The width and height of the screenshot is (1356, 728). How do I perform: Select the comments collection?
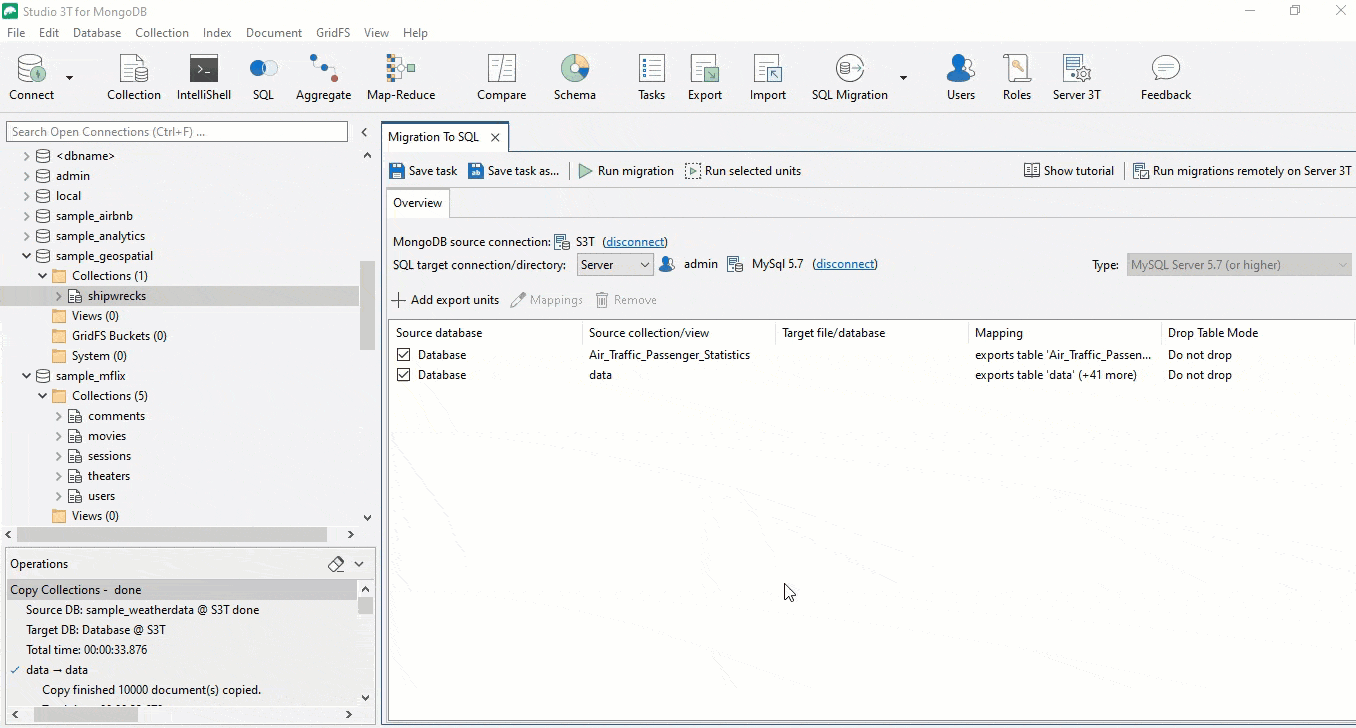(116, 416)
